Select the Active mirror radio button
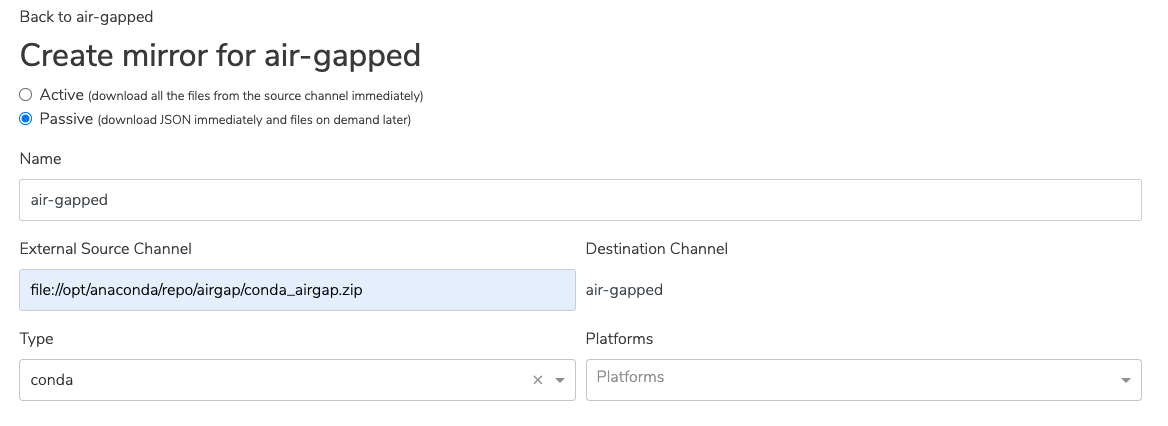Viewport: 1168px width, 426px height. (x=26, y=95)
